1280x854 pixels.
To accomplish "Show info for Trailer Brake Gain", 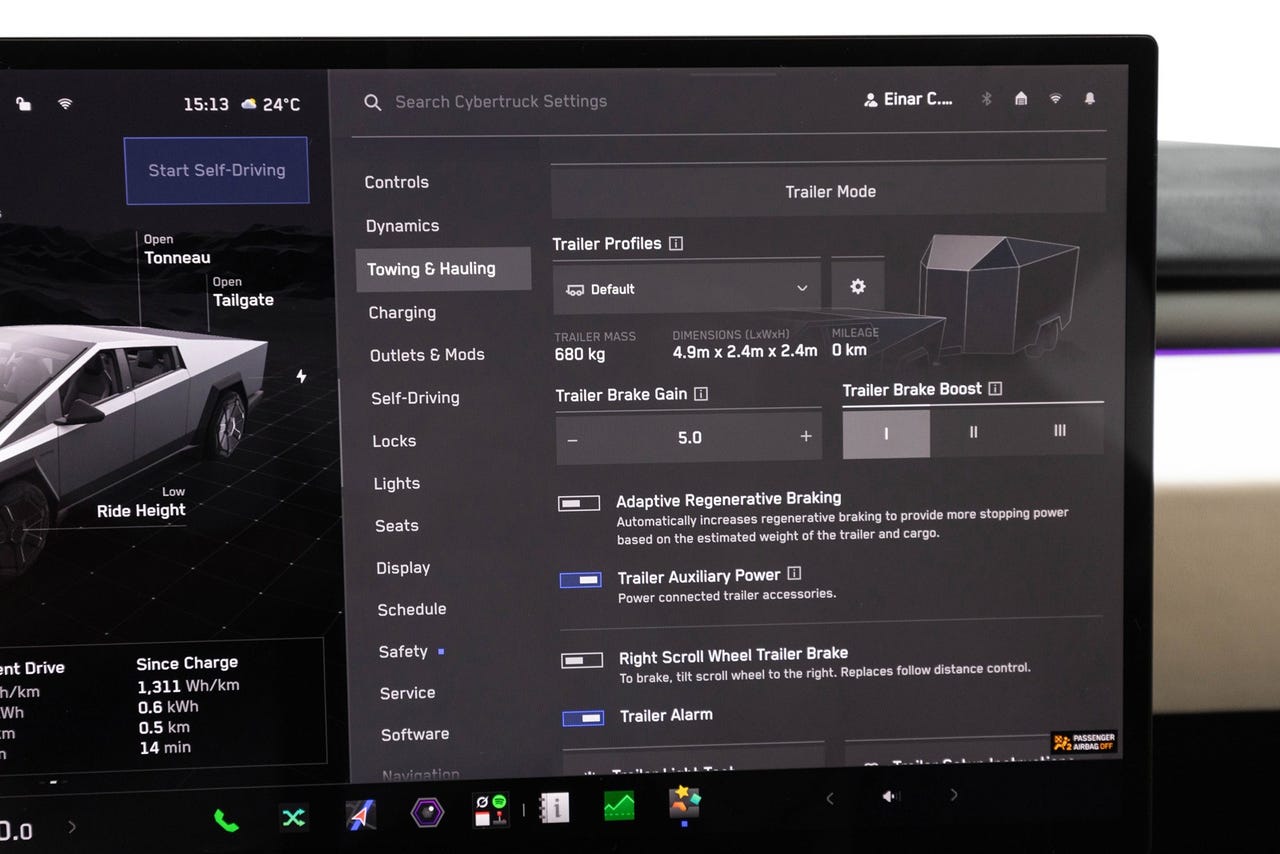I will (701, 394).
